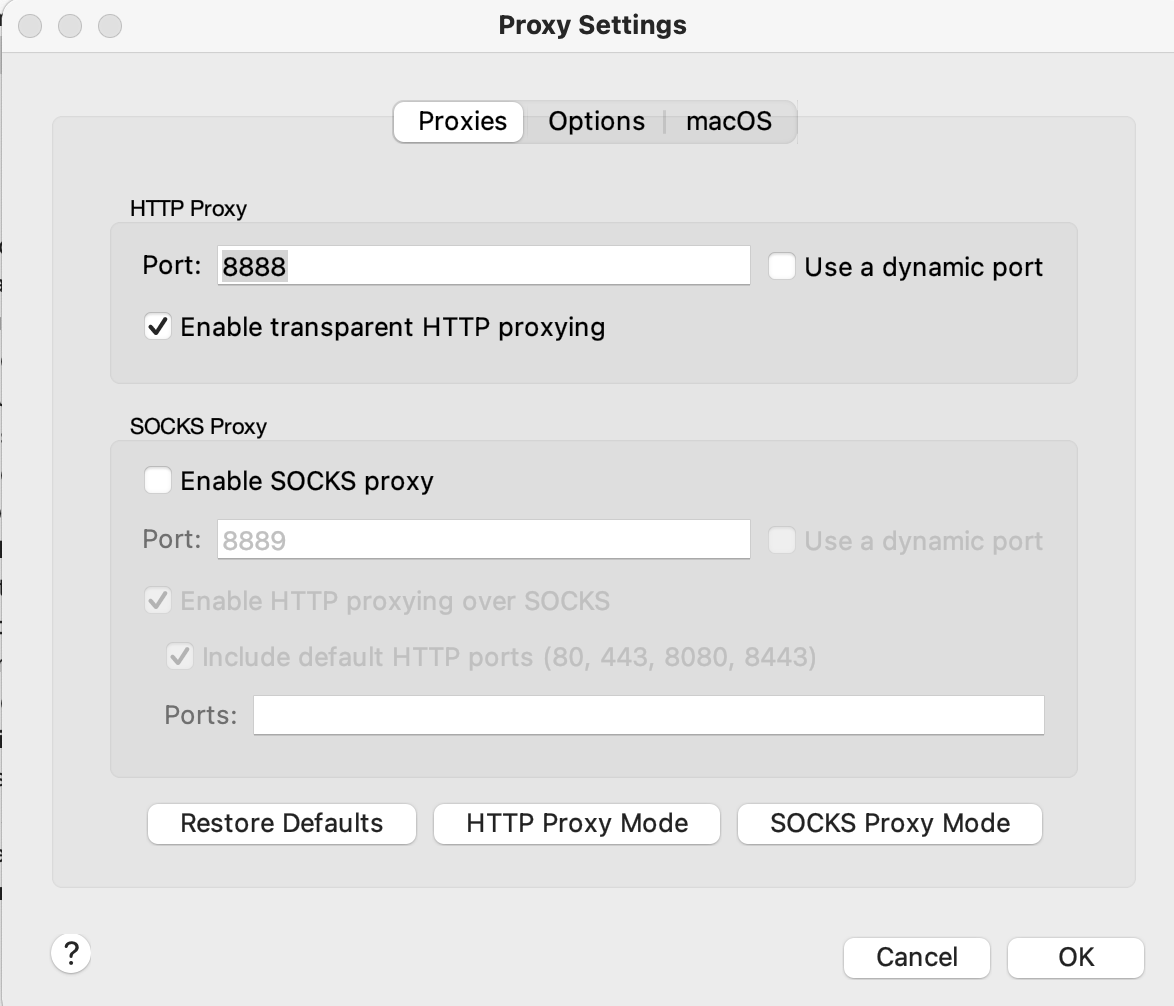
Task: Click the zoom window button
Action: click(110, 25)
